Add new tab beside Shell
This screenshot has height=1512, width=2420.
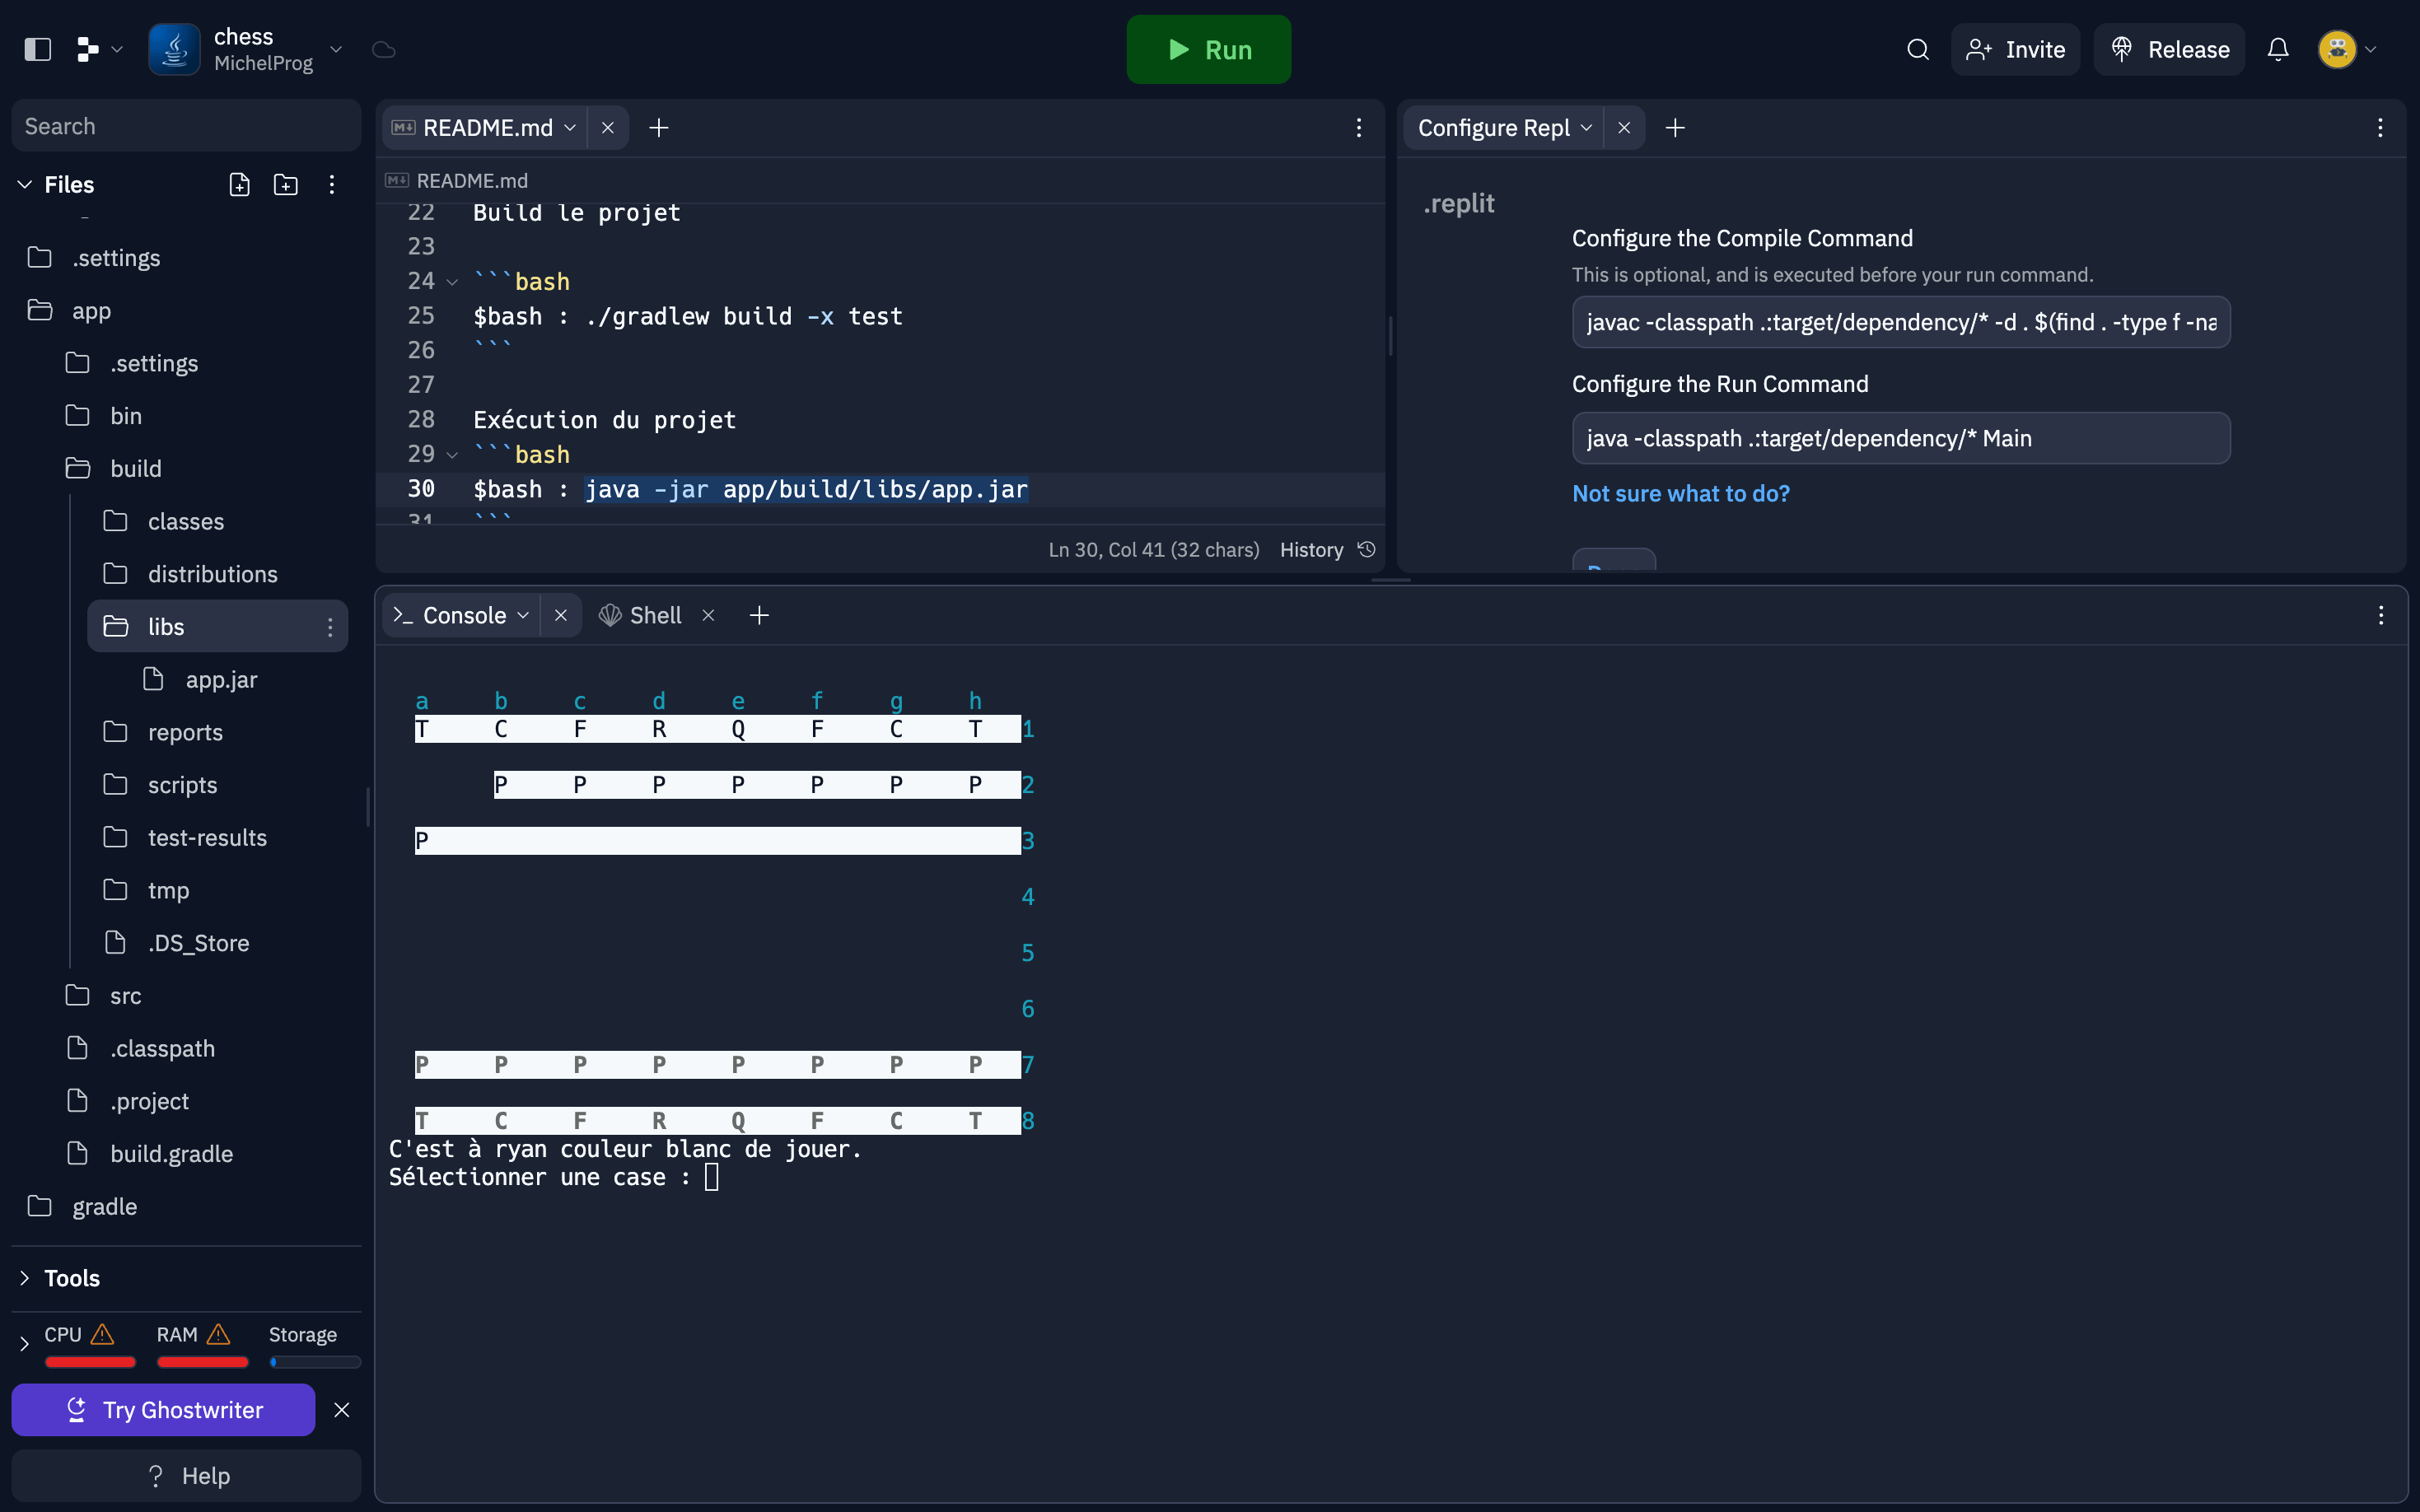click(x=759, y=615)
